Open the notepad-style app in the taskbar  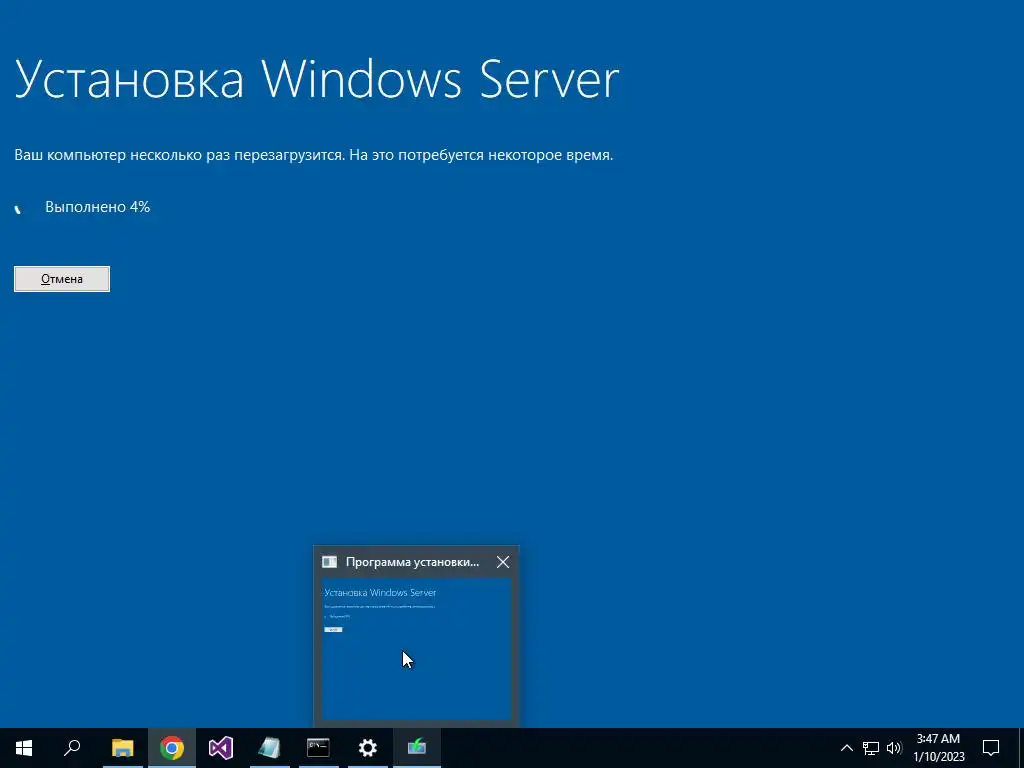click(x=269, y=748)
